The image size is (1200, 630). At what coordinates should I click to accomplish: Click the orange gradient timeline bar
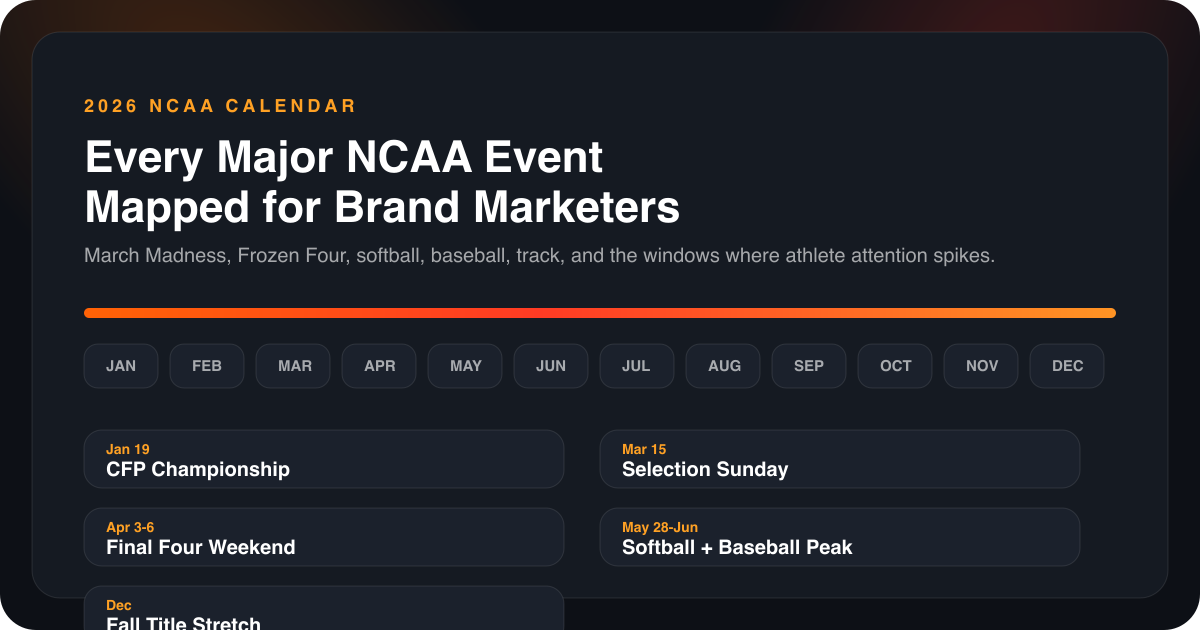tap(600, 313)
